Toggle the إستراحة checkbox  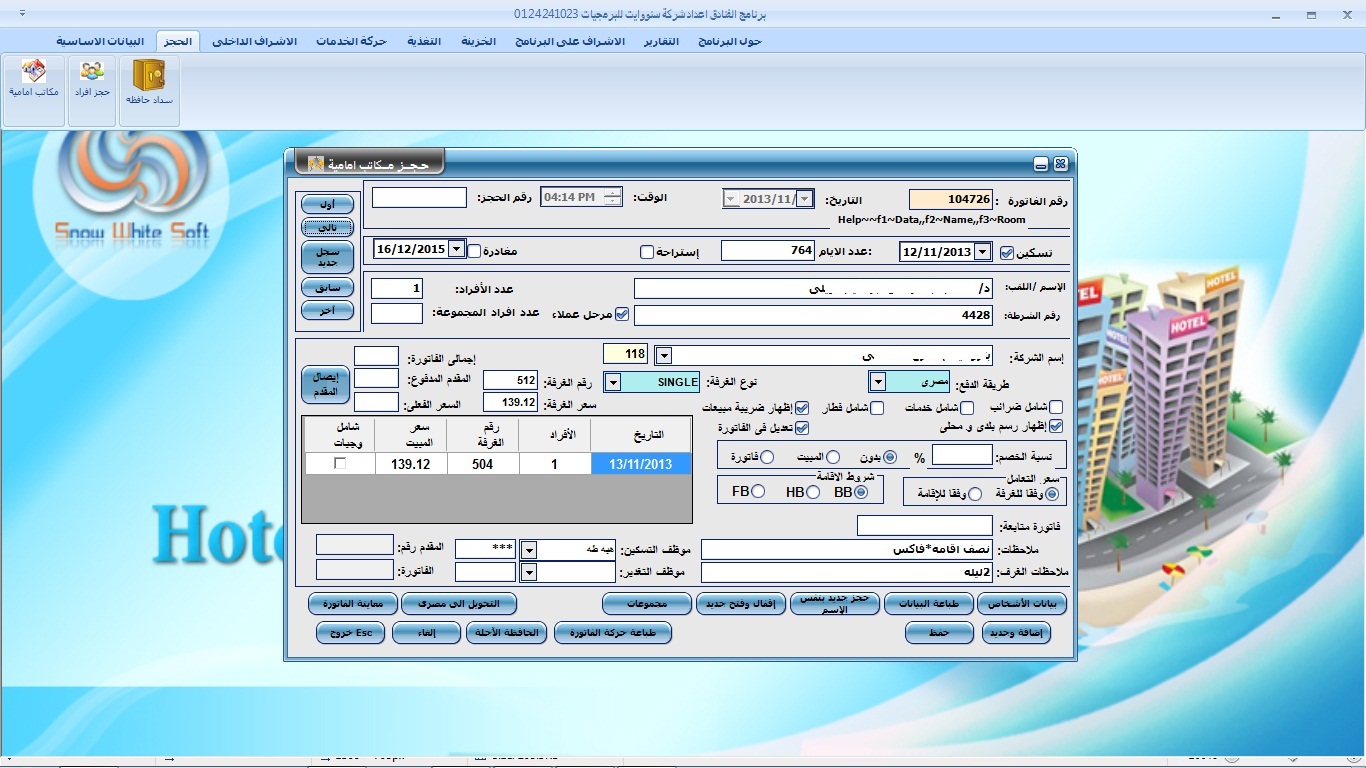[x=647, y=252]
